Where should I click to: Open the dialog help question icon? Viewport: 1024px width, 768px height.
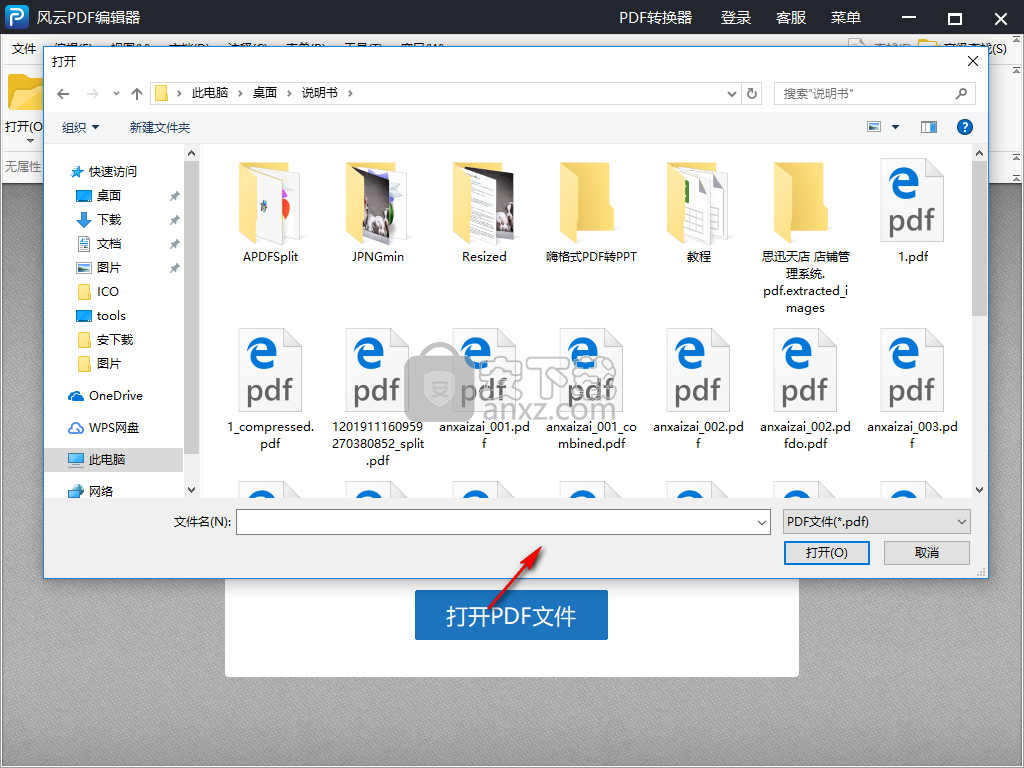coord(965,127)
